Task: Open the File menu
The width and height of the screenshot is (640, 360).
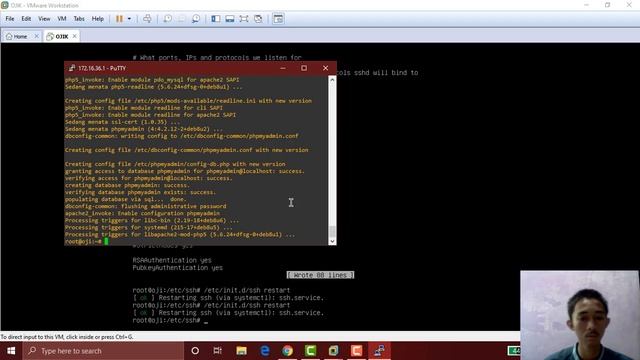Action: pos(10,19)
